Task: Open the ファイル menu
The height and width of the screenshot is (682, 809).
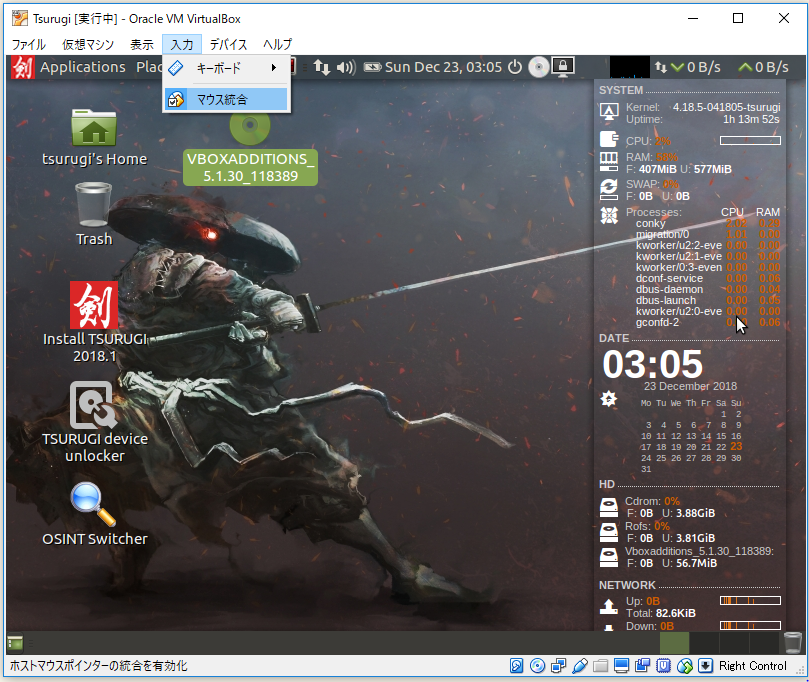Action: coord(29,44)
